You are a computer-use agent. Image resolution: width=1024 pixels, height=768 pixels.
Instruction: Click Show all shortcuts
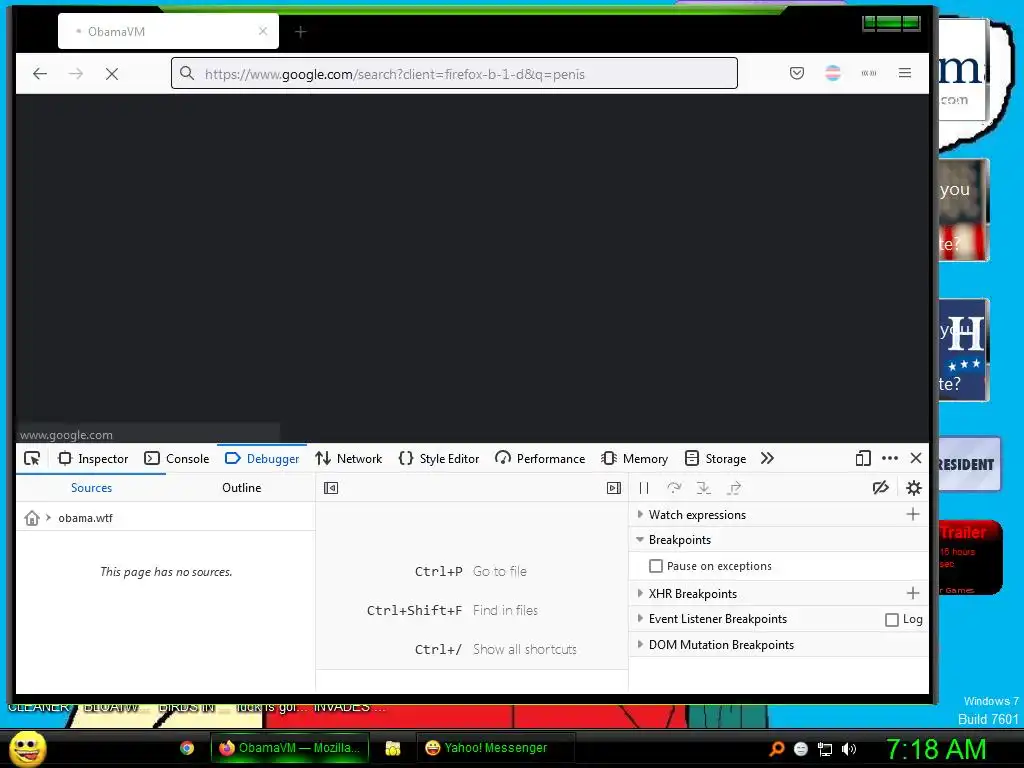(525, 650)
